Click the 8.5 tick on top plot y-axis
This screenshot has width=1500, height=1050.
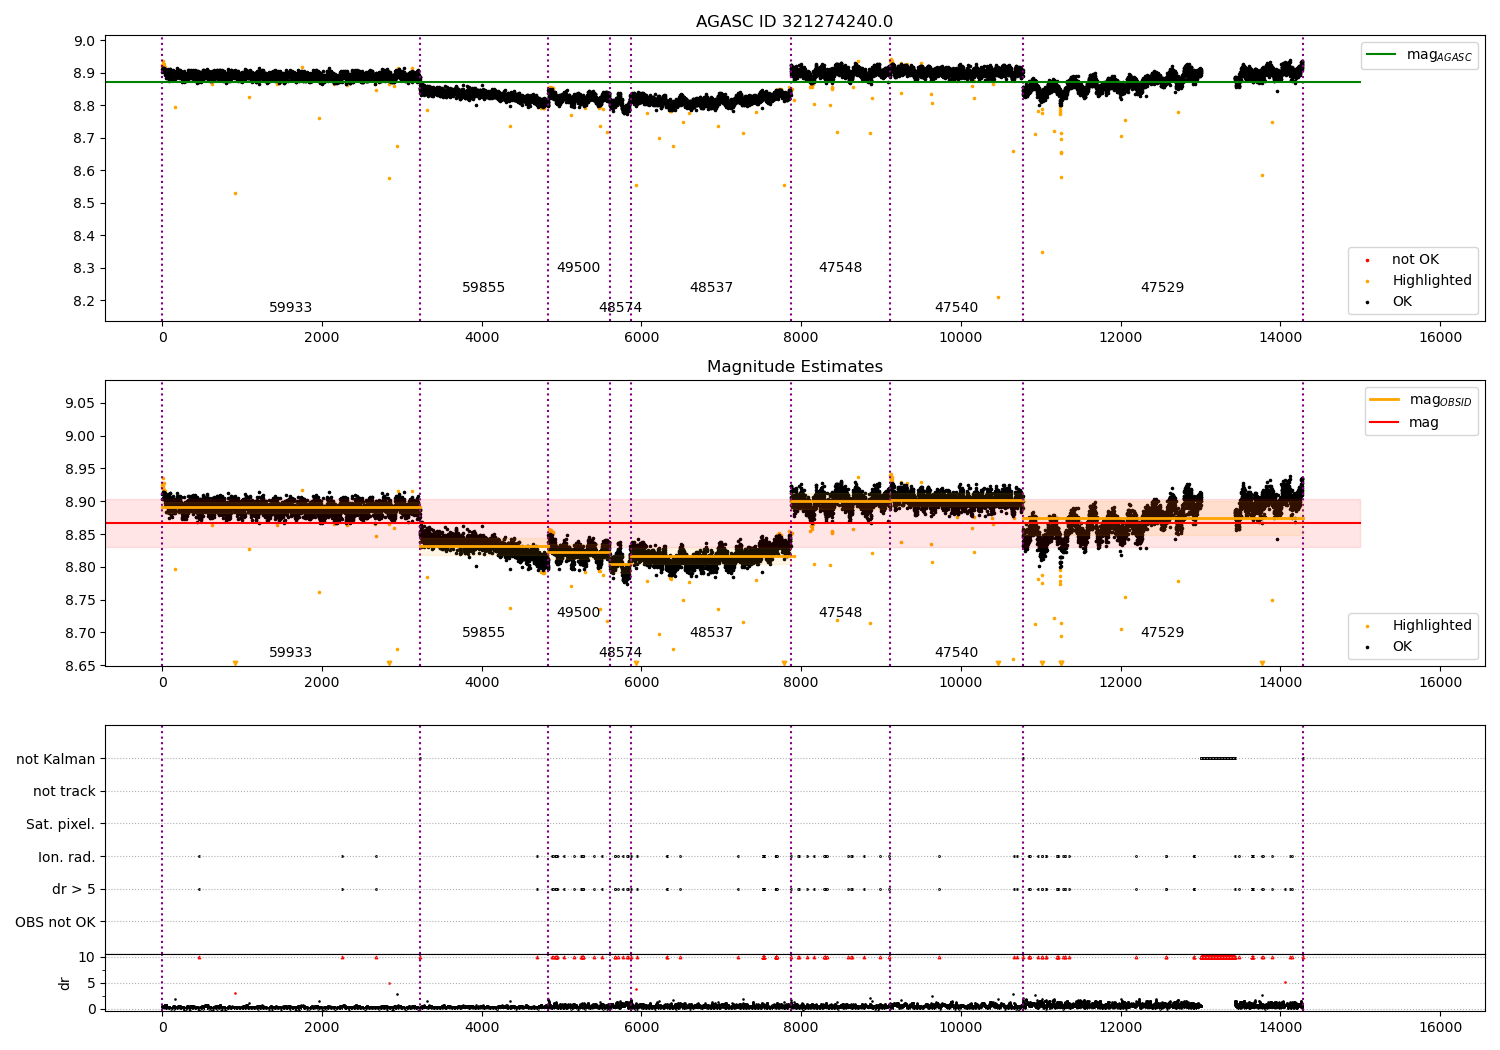[x=84, y=203]
